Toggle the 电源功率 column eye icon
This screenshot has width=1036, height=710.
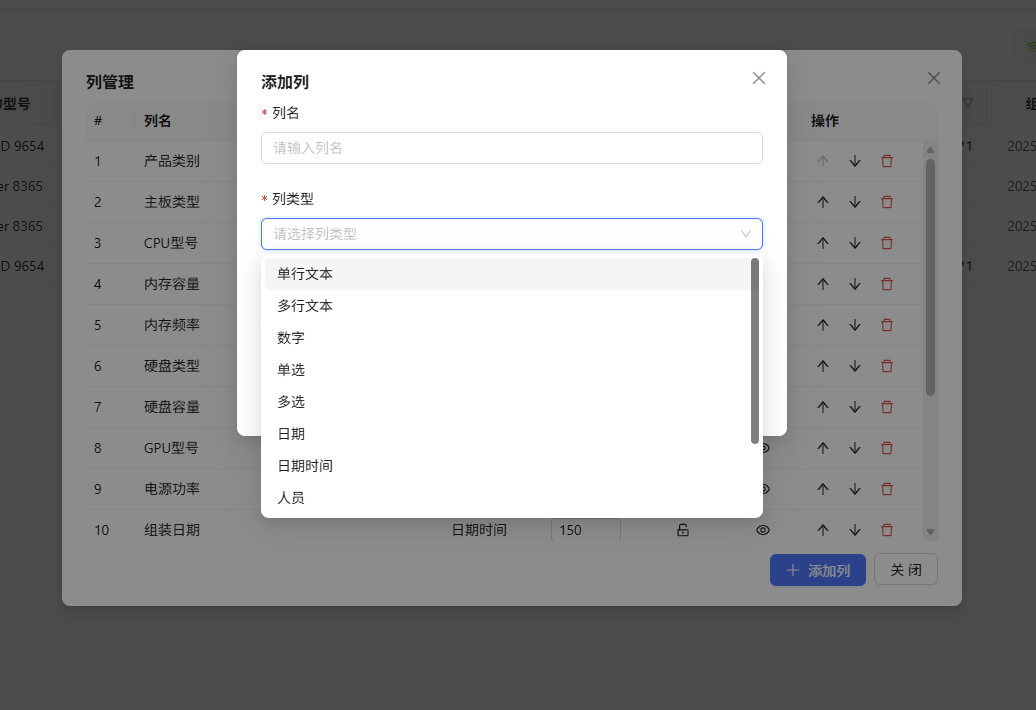(763, 489)
